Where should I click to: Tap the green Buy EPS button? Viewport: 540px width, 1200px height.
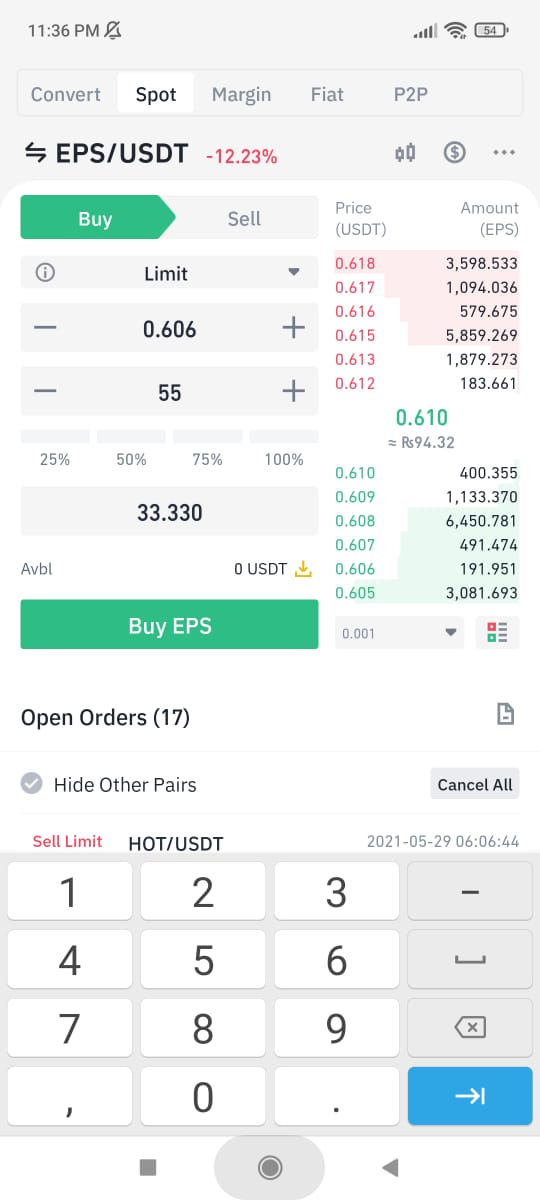pyautogui.click(x=170, y=625)
